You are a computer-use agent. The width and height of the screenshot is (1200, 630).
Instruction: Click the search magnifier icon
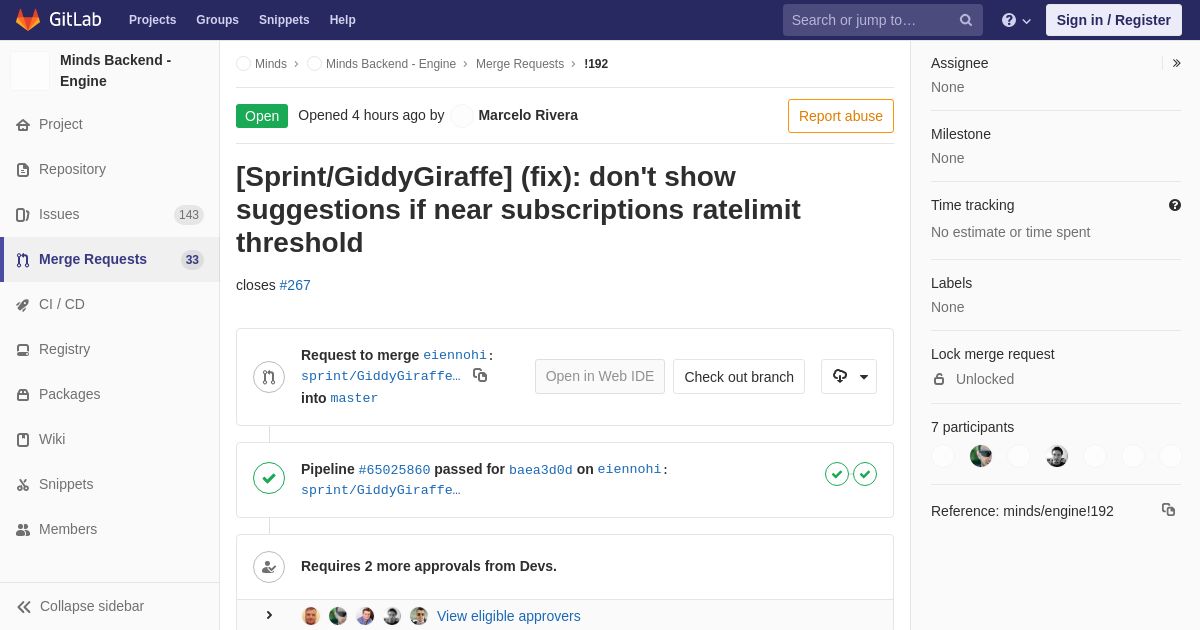[x=966, y=20]
